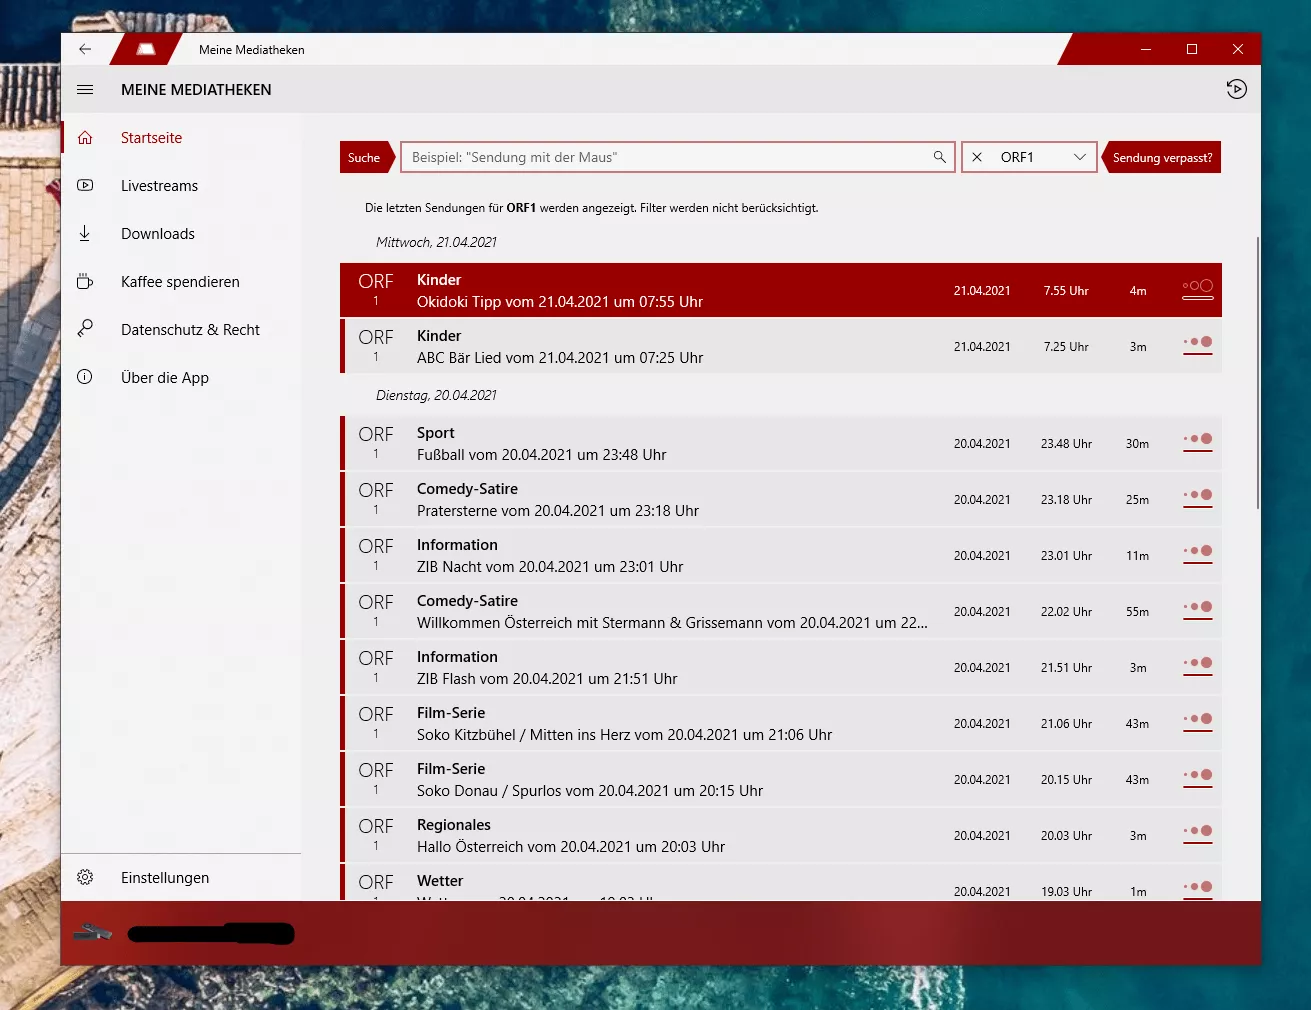
Task: Select Fußball vom 20.04.2021 entry
Action: (781, 443)
